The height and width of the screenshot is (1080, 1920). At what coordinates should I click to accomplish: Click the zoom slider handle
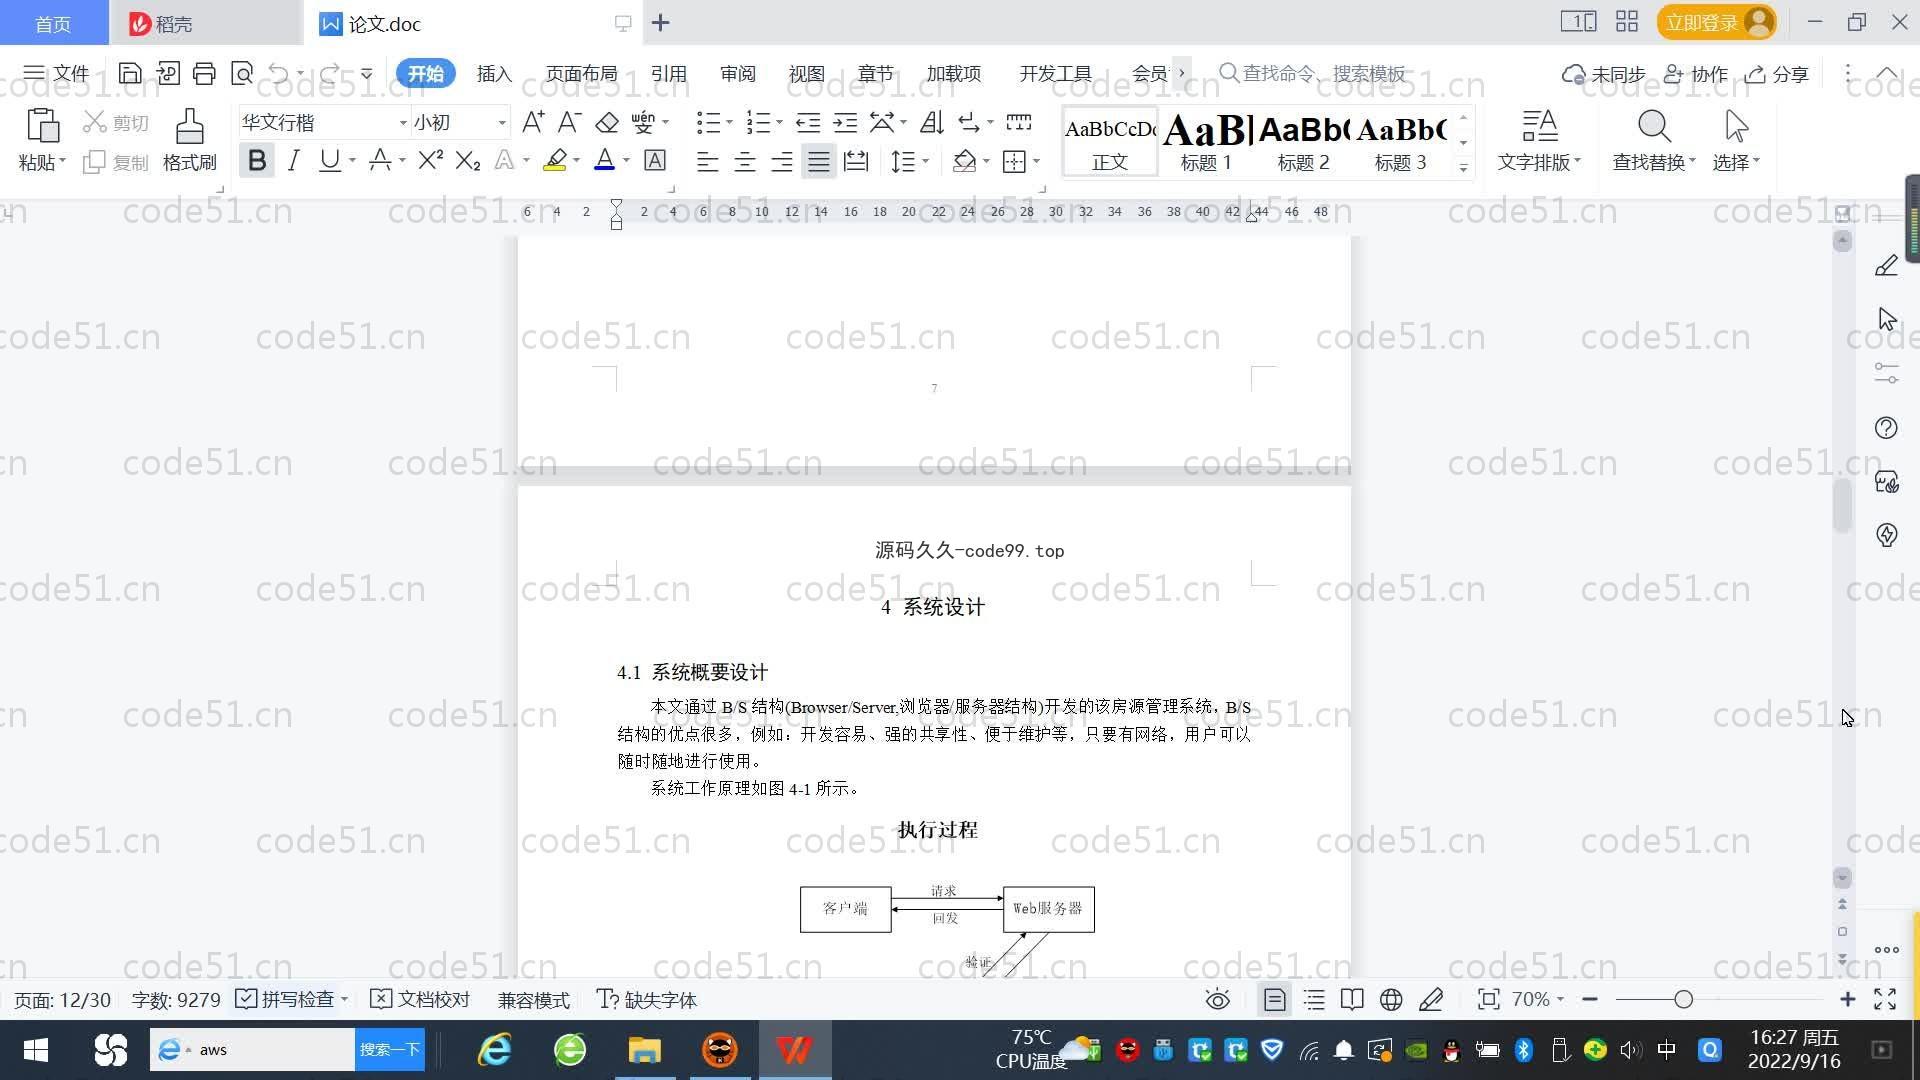pyautogui.click(x=1683, y=999)
